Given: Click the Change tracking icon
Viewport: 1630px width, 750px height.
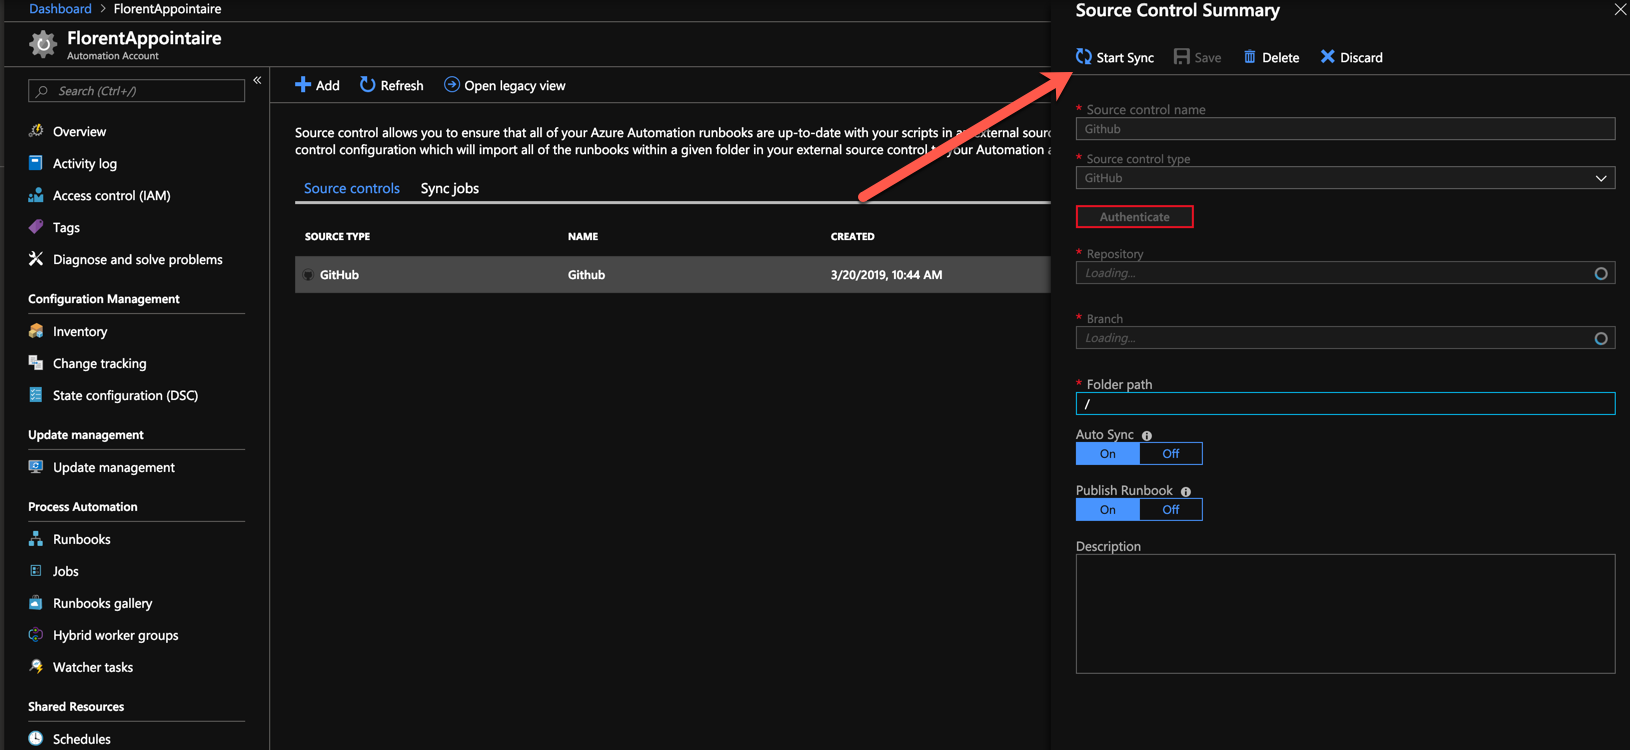Looking at the screenshot, I should click(36, 363).
